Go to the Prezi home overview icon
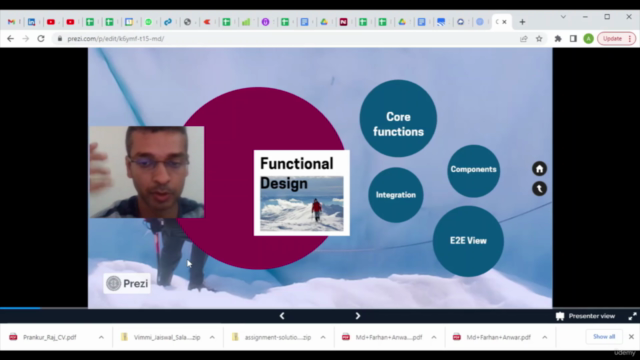Image resolution: width=640 pixels, height=360 pixels. (x=539, y=169)
